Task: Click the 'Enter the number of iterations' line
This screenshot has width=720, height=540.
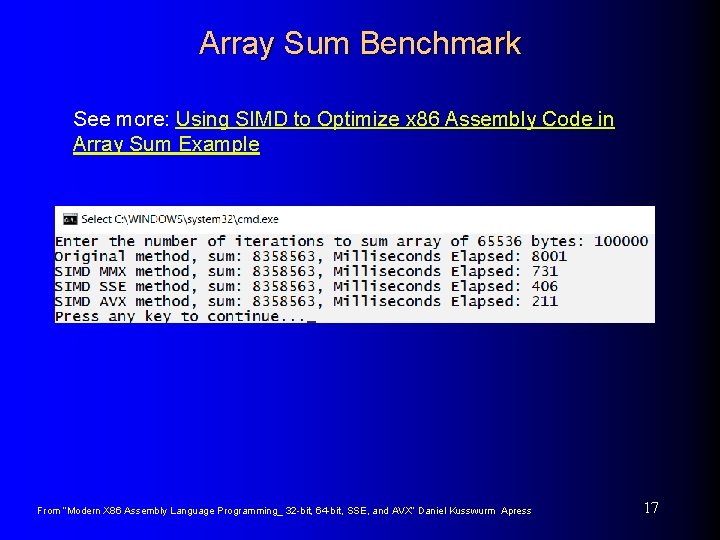Action: (351, 241)
